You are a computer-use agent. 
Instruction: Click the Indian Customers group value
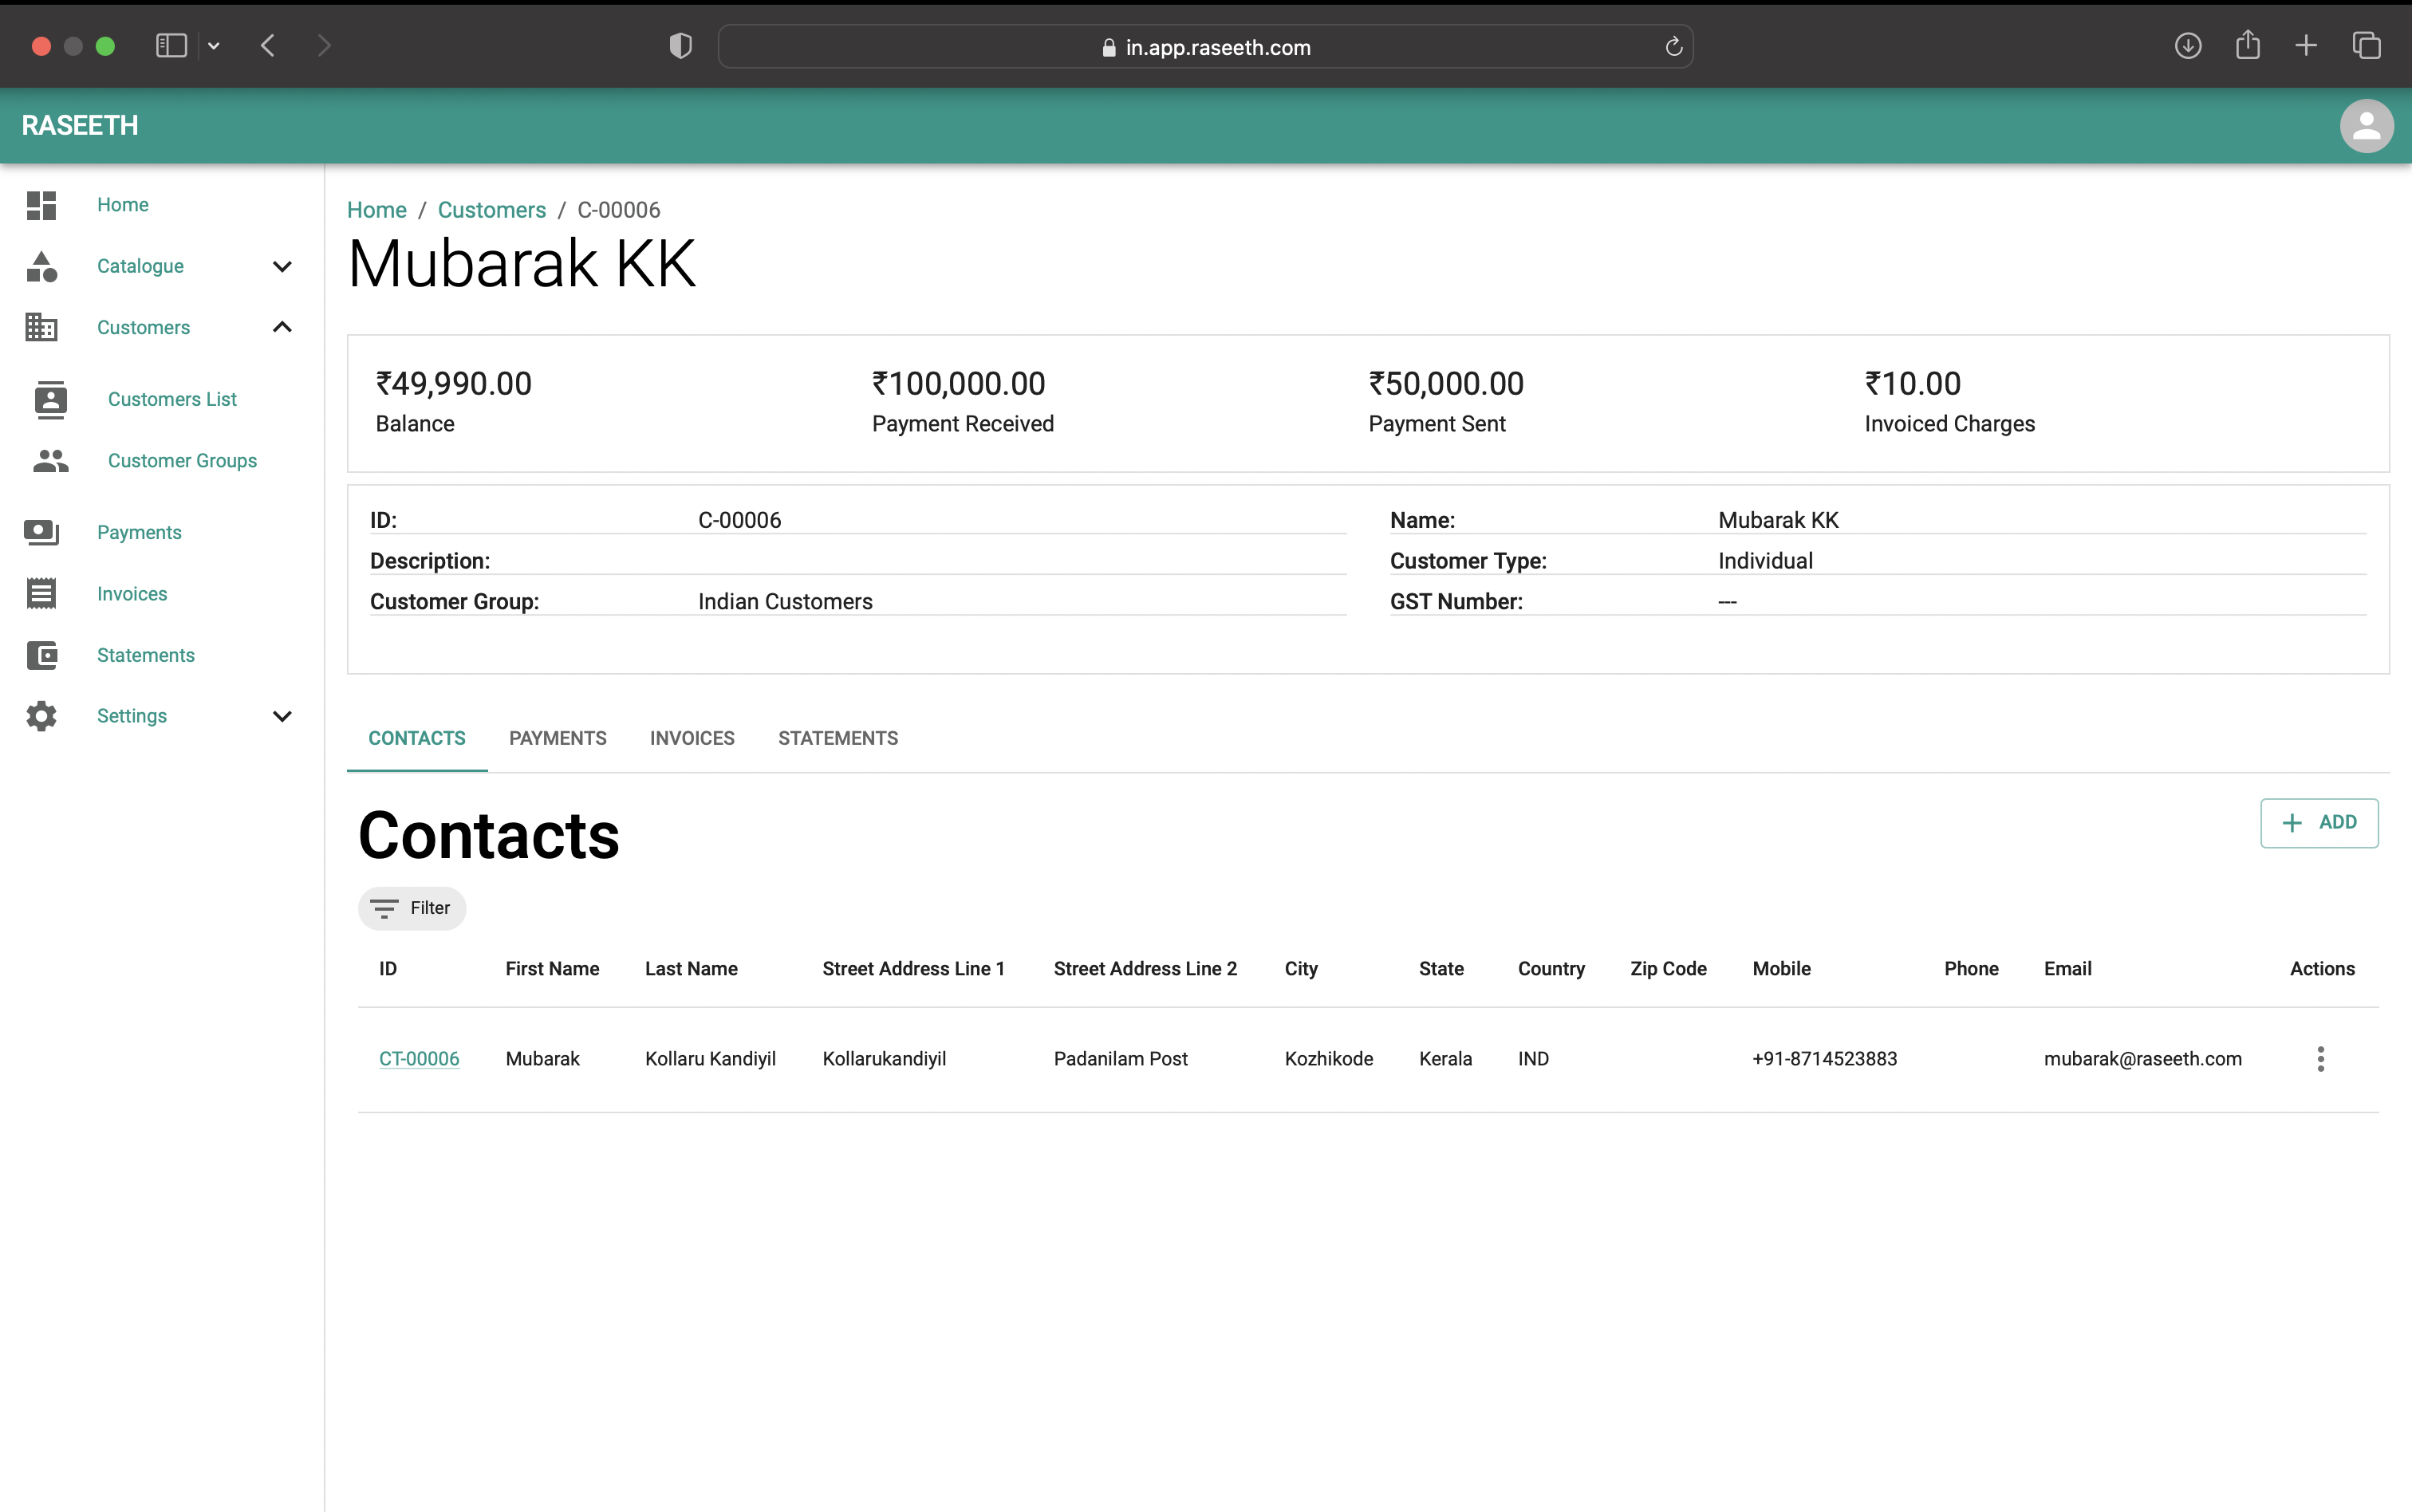[x=785, y=602]
